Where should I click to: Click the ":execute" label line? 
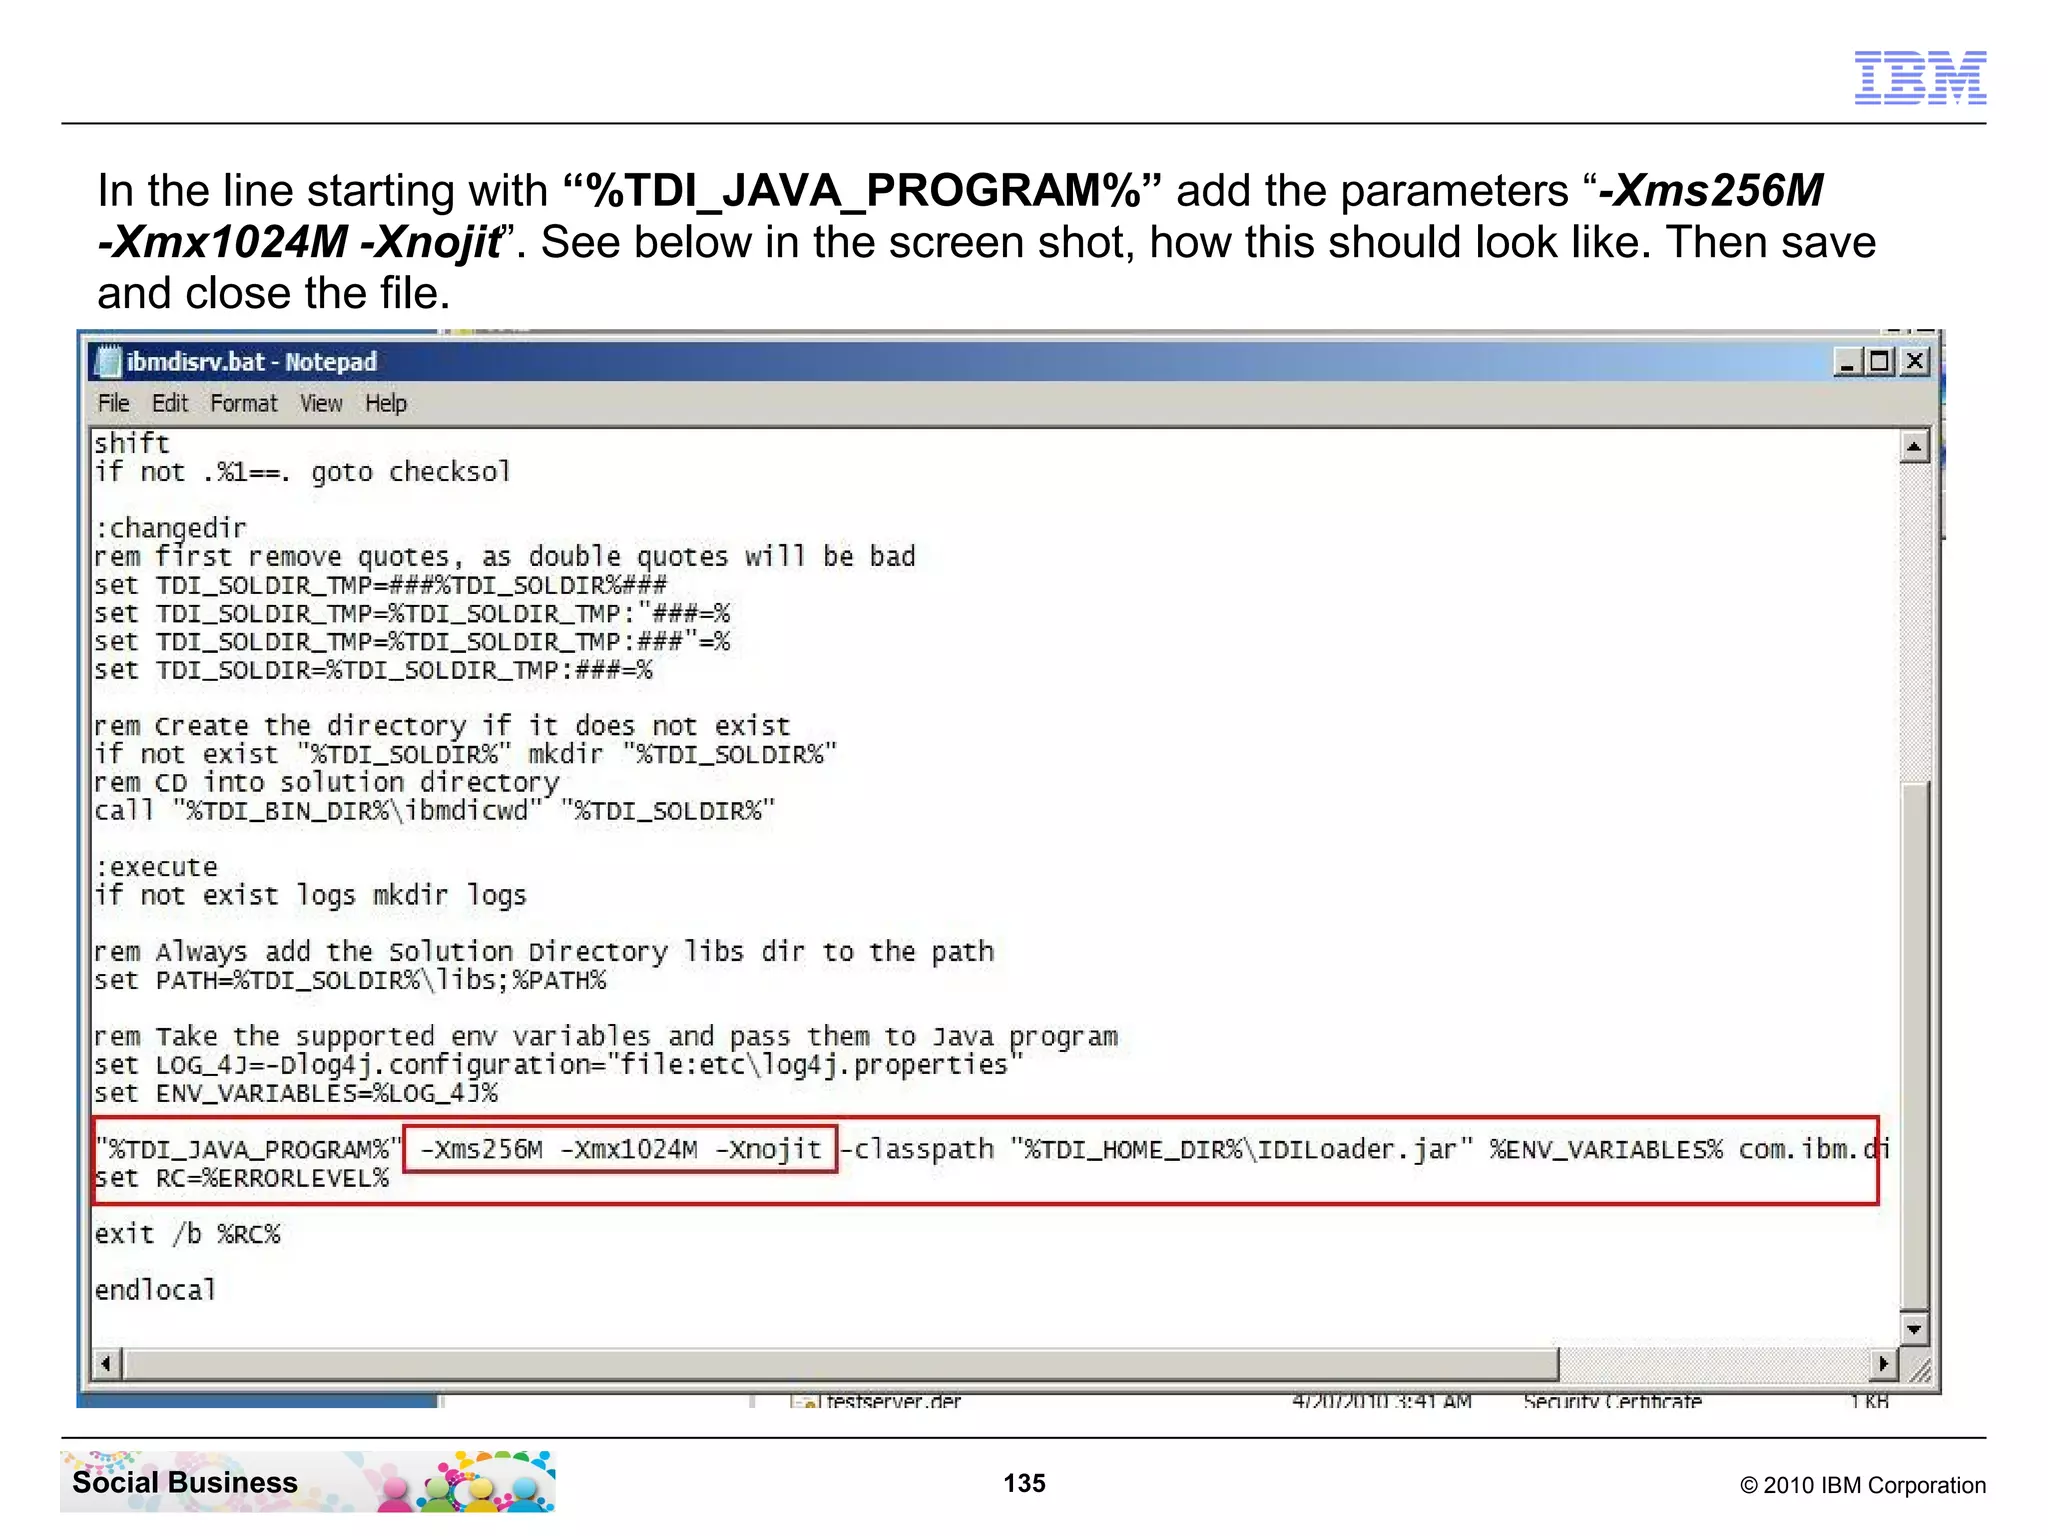[156, 866]
